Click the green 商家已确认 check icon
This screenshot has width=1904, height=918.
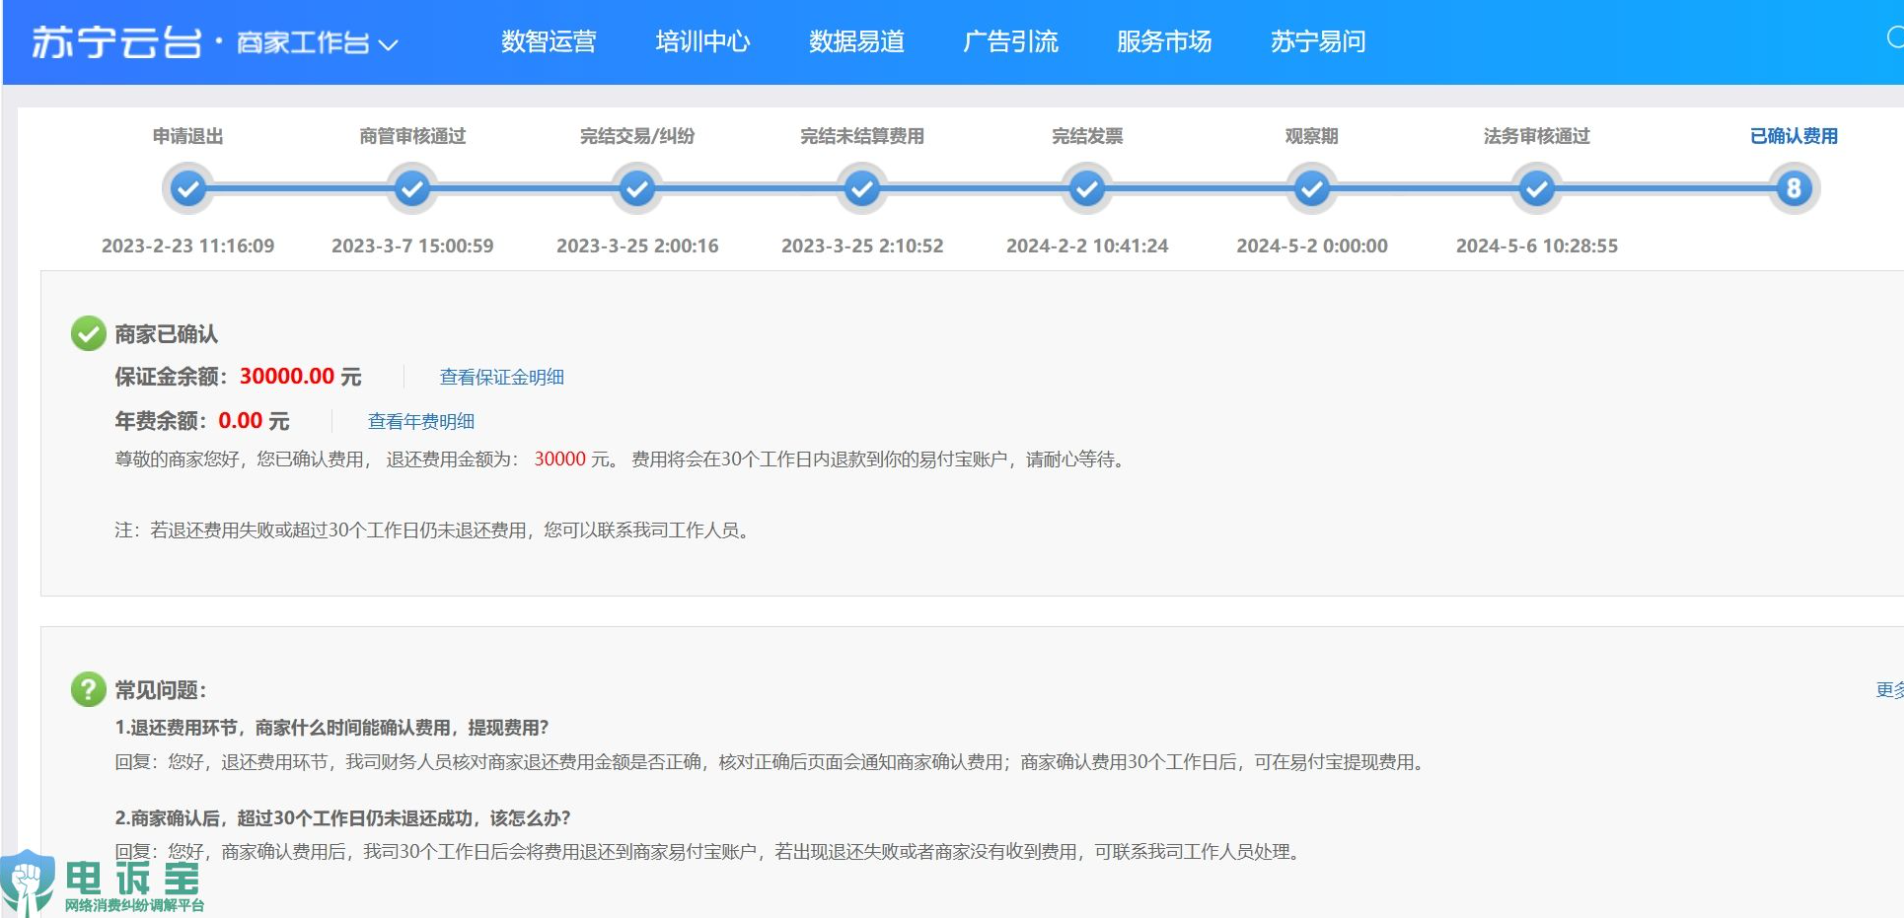click(x=88, y=333)
